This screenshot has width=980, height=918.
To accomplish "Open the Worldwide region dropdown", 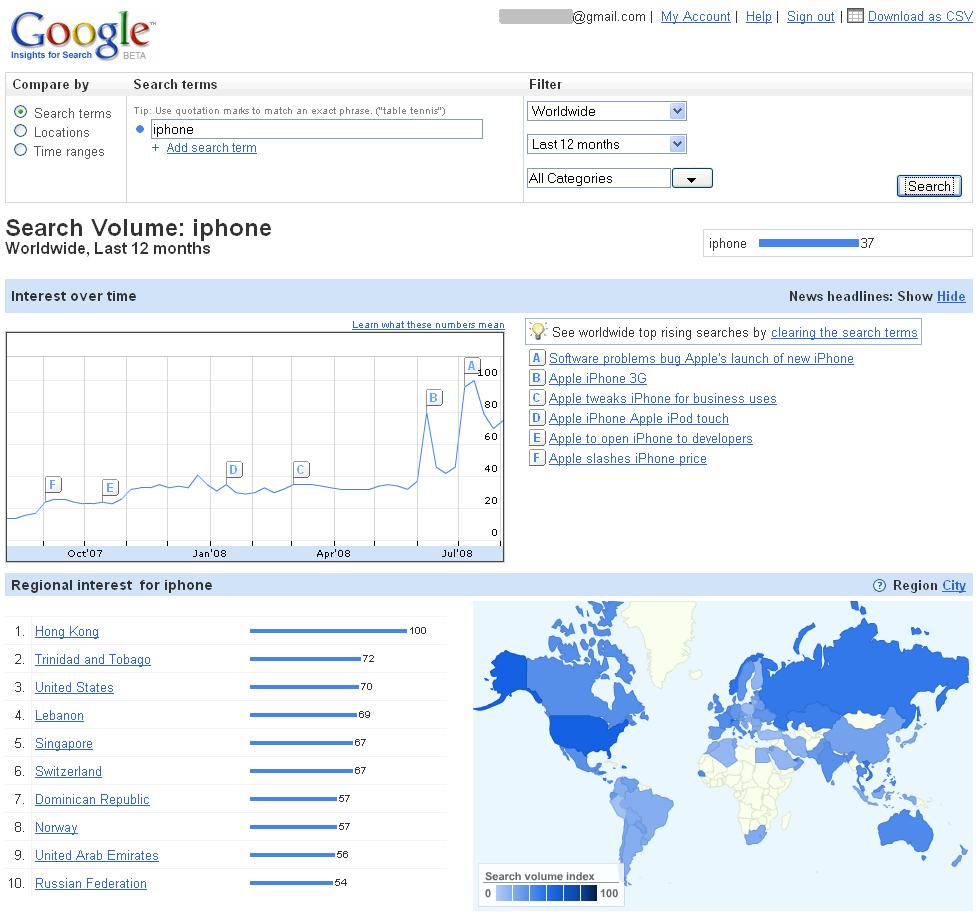I will point(606,111).
